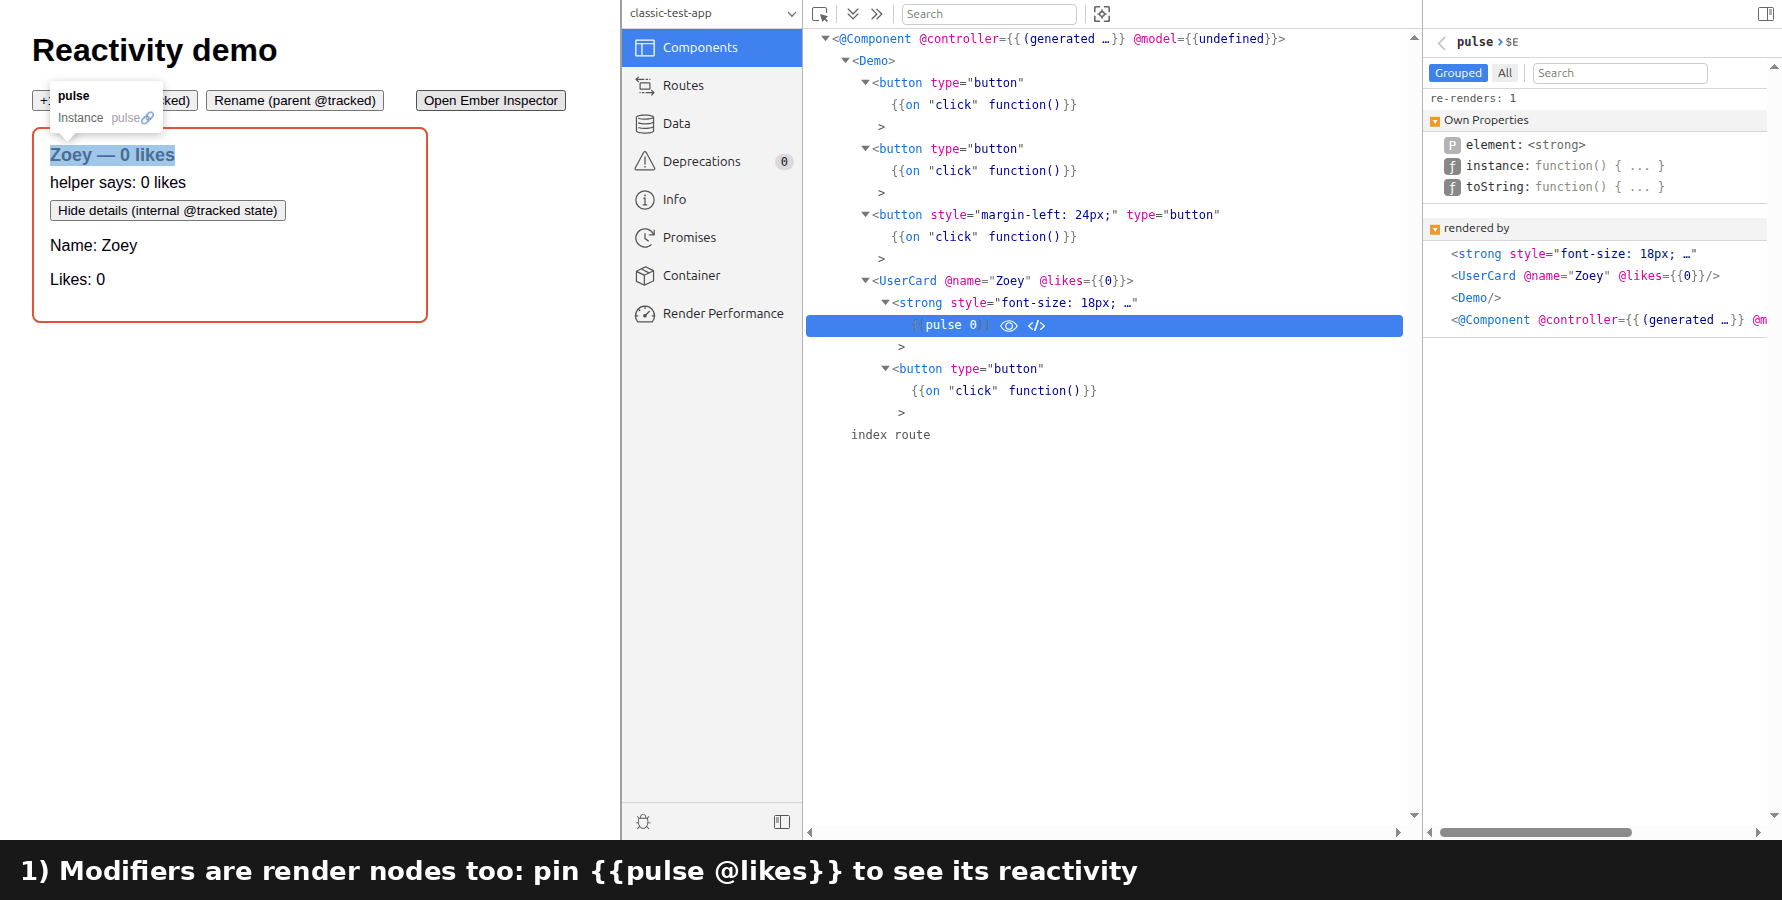Click the horizontal scrollbar thumb in properties panel
The height and width of the screenshot is (900, 1782).
coord(1535,832)
